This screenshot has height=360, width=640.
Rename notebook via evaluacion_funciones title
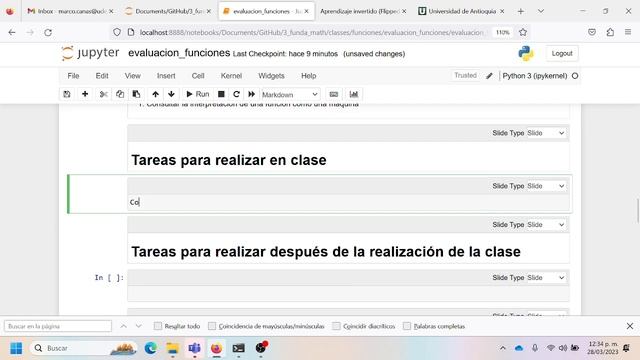click(179, 53)
